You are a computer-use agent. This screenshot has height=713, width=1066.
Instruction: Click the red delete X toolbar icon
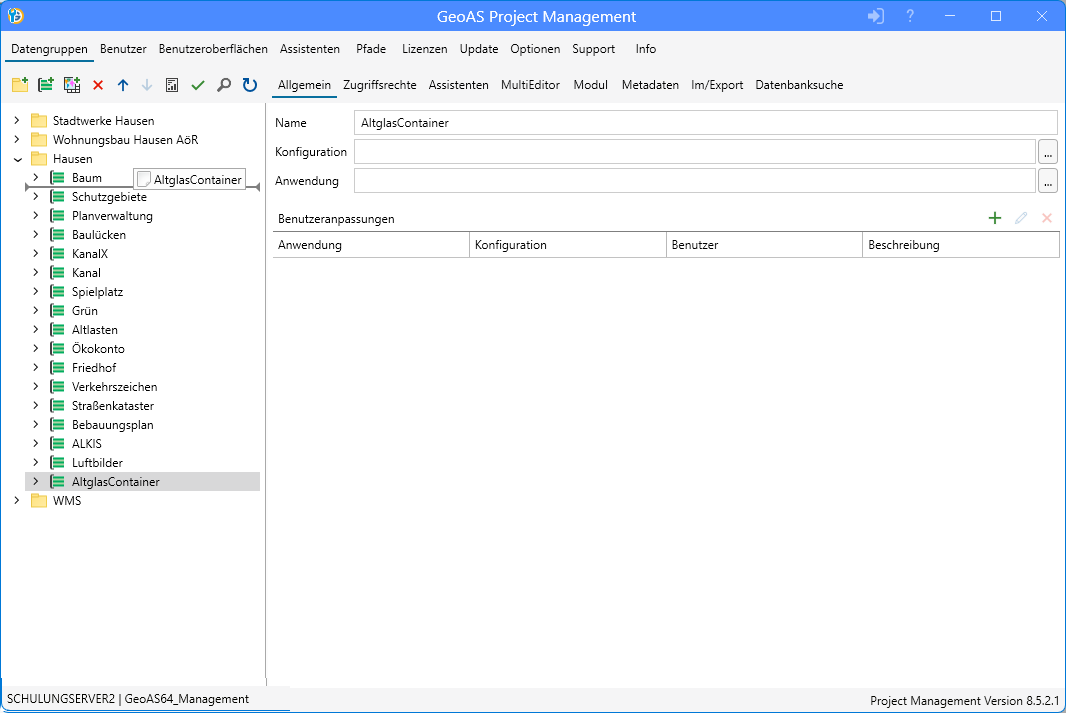(x=98, y=86)
